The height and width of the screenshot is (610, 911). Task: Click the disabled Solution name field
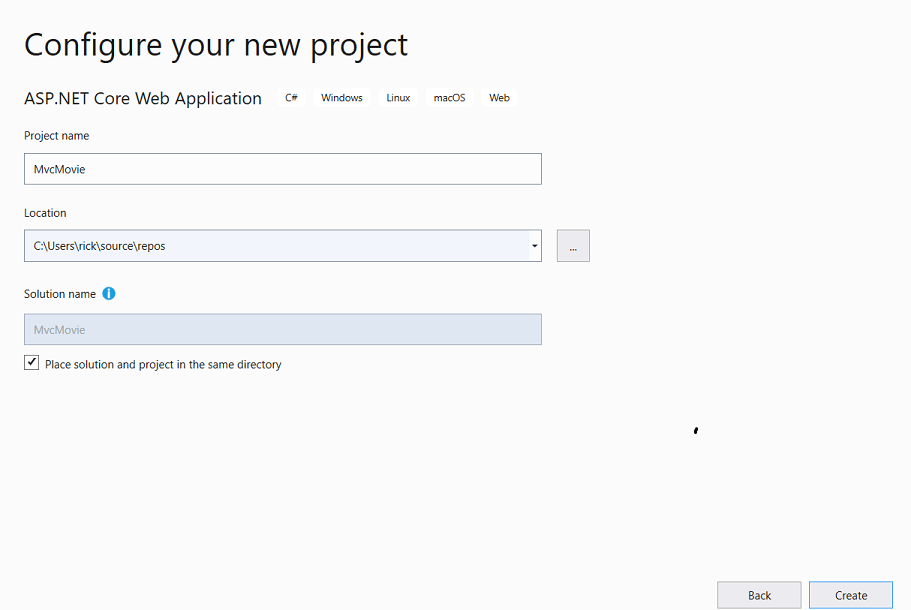click(283, 329)
